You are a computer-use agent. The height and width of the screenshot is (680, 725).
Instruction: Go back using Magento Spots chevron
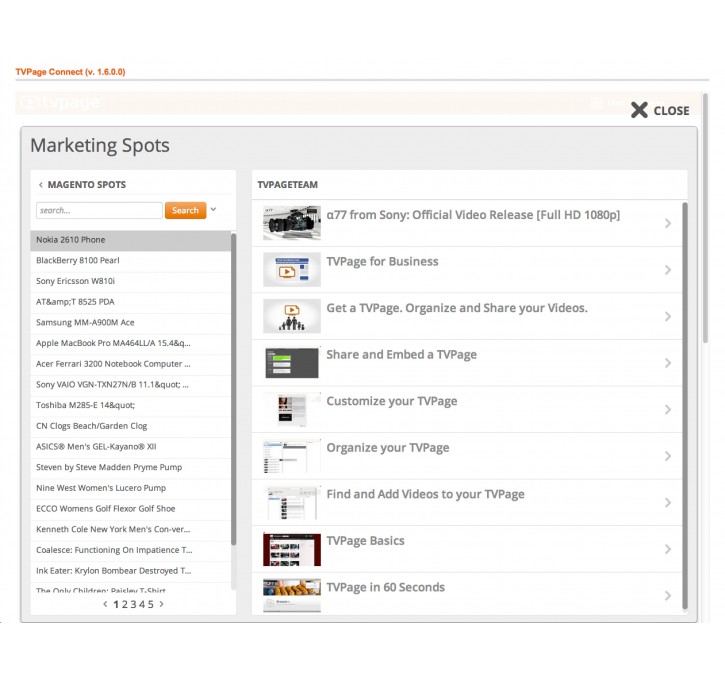41,185
